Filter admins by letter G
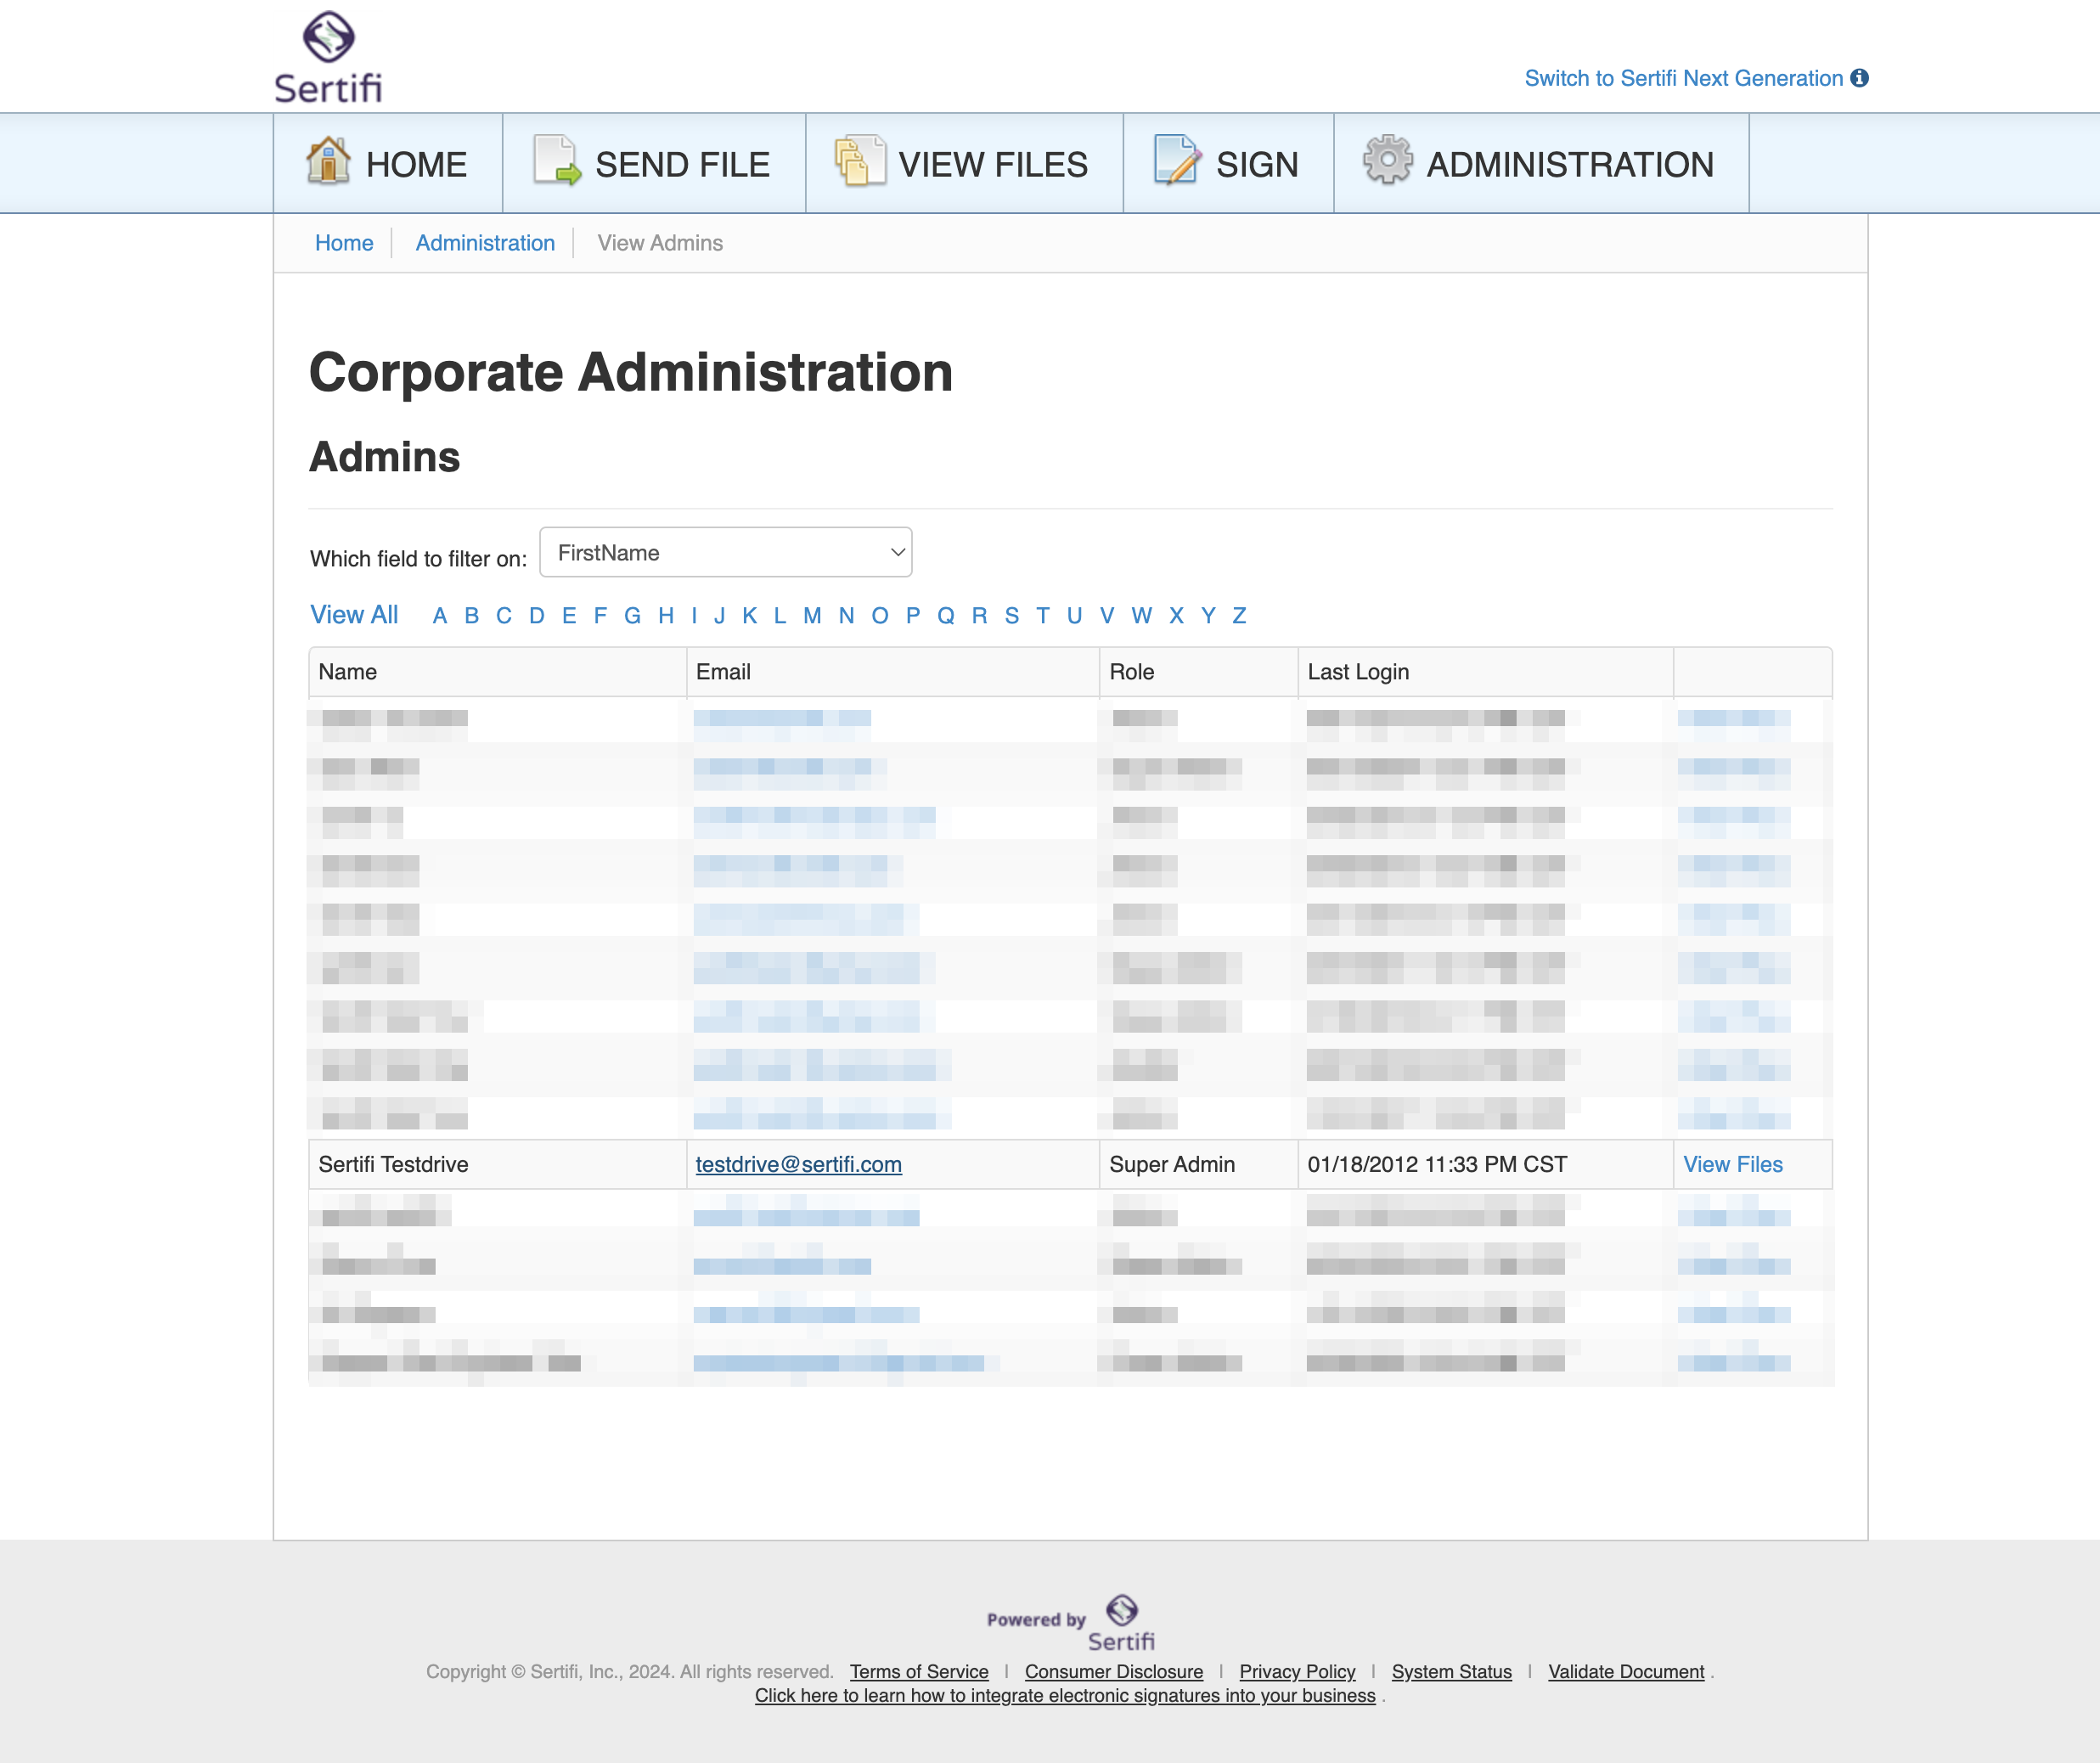The width and height of the screenshot is (2100, 1763). click(632, 616)
